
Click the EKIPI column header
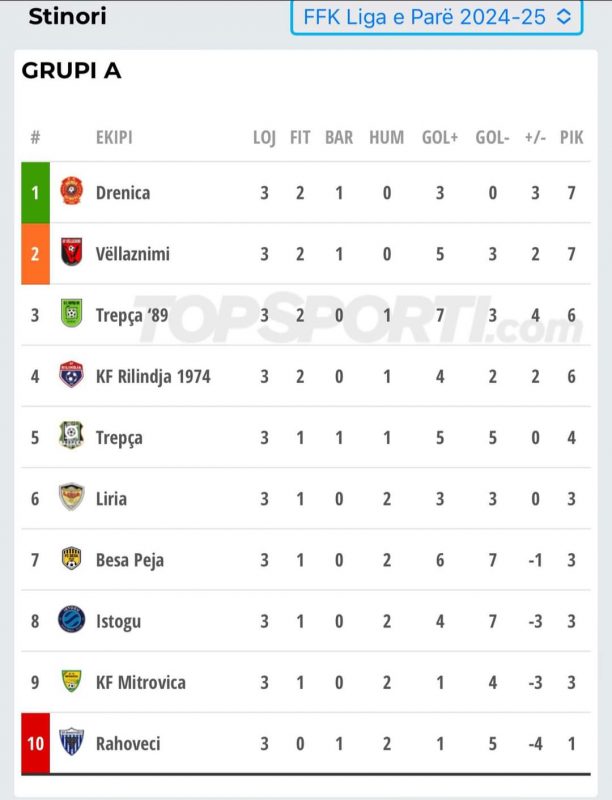pos(114,137)
